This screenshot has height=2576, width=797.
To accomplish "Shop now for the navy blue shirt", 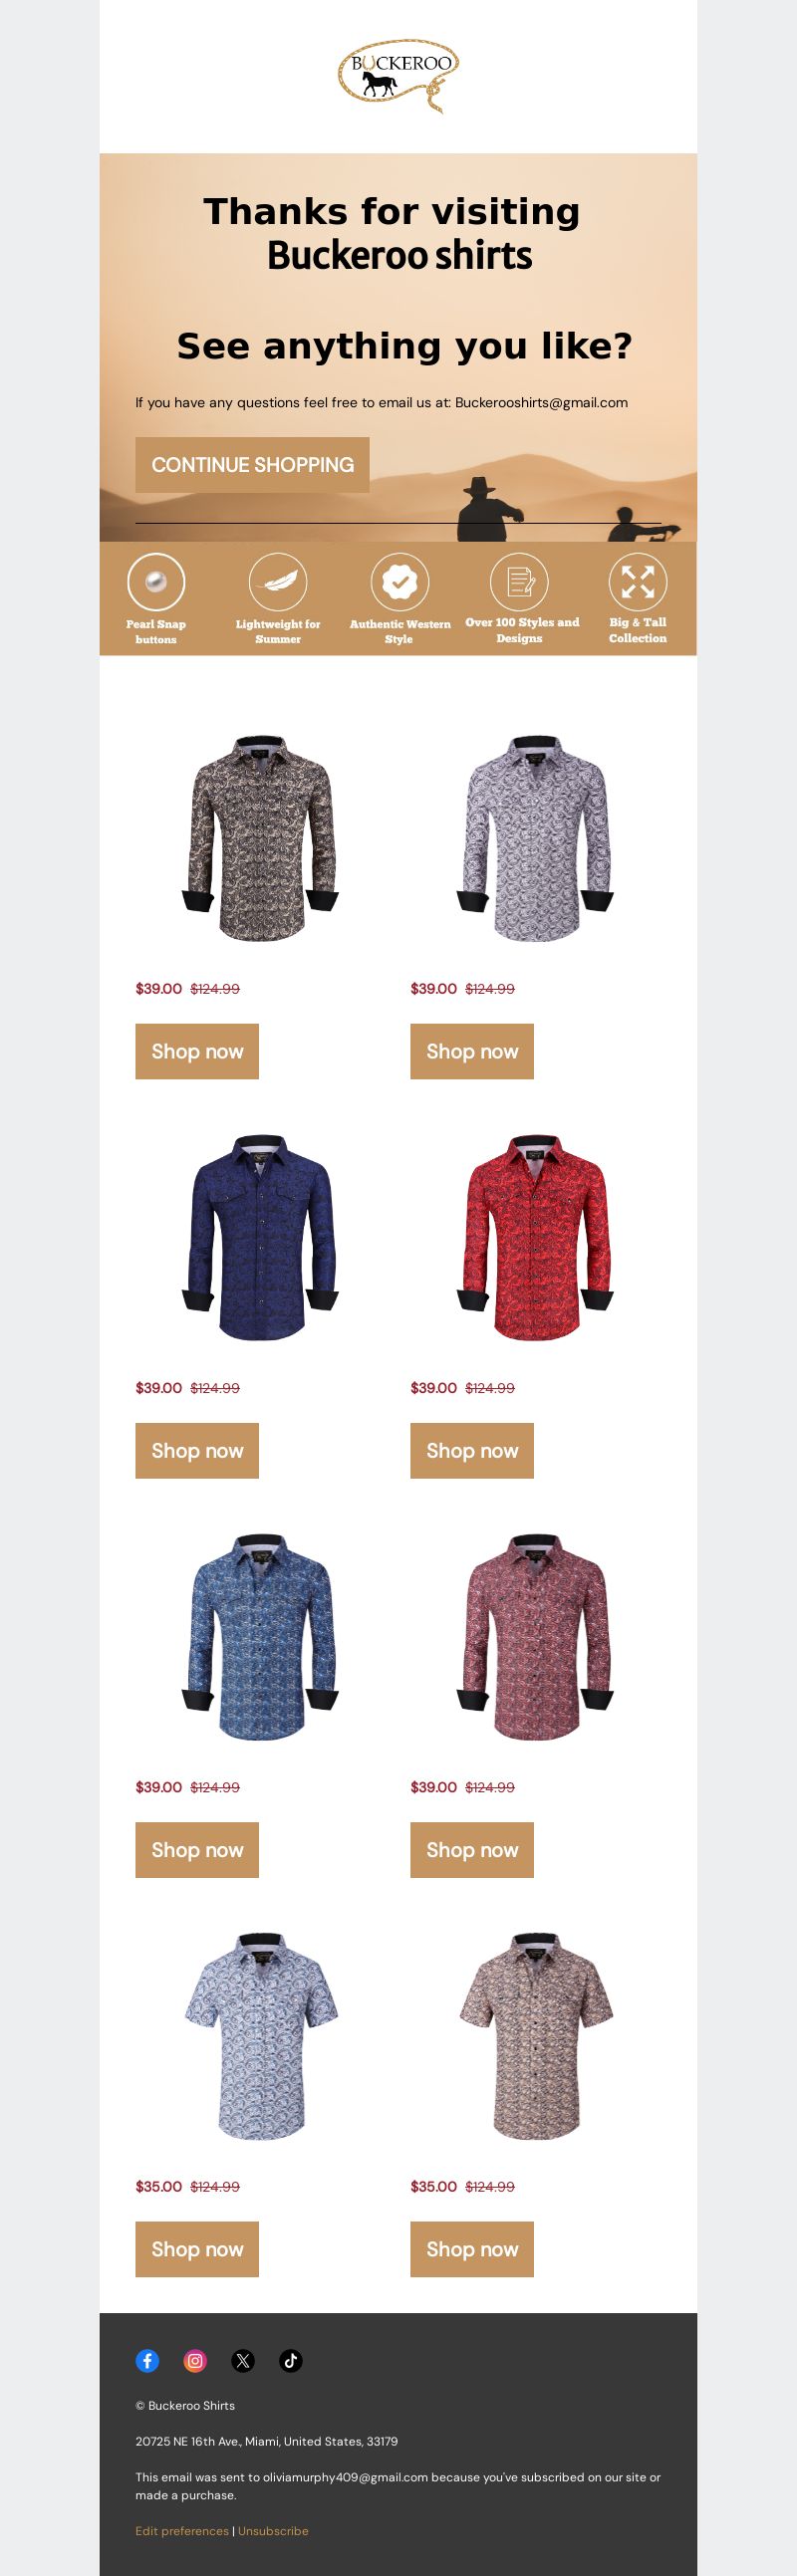I will 197,1450.
